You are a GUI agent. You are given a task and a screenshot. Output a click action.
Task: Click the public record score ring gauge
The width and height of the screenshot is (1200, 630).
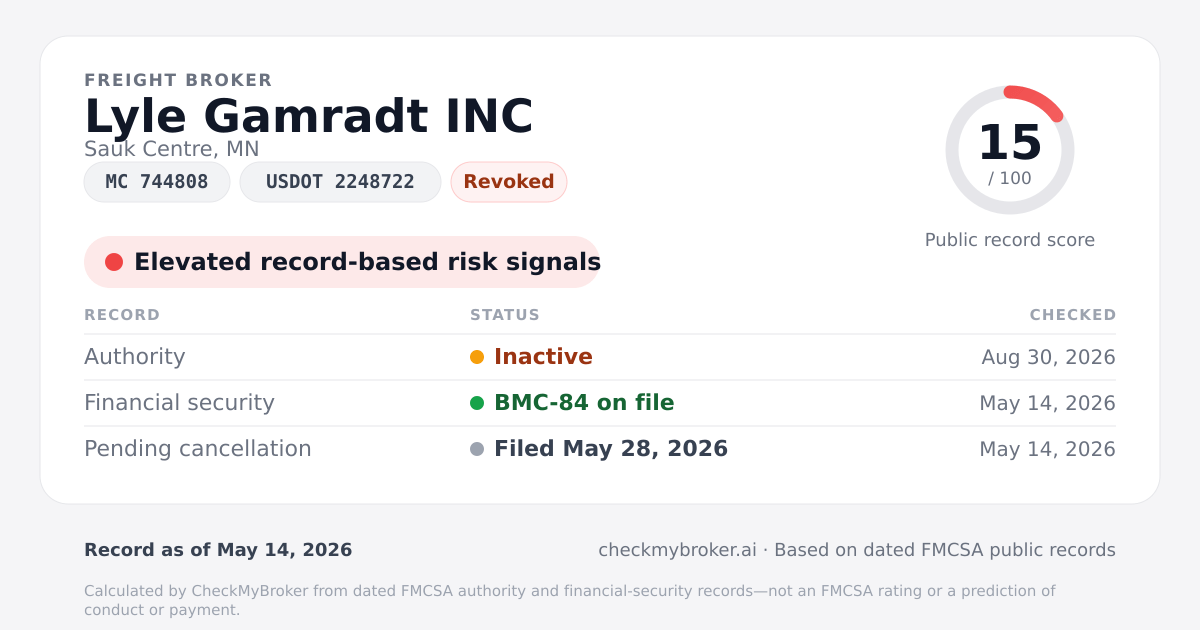1010,150
